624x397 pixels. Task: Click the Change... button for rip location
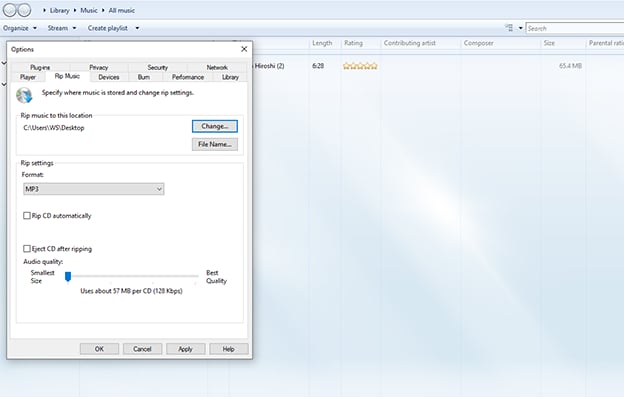pos(215,126)
